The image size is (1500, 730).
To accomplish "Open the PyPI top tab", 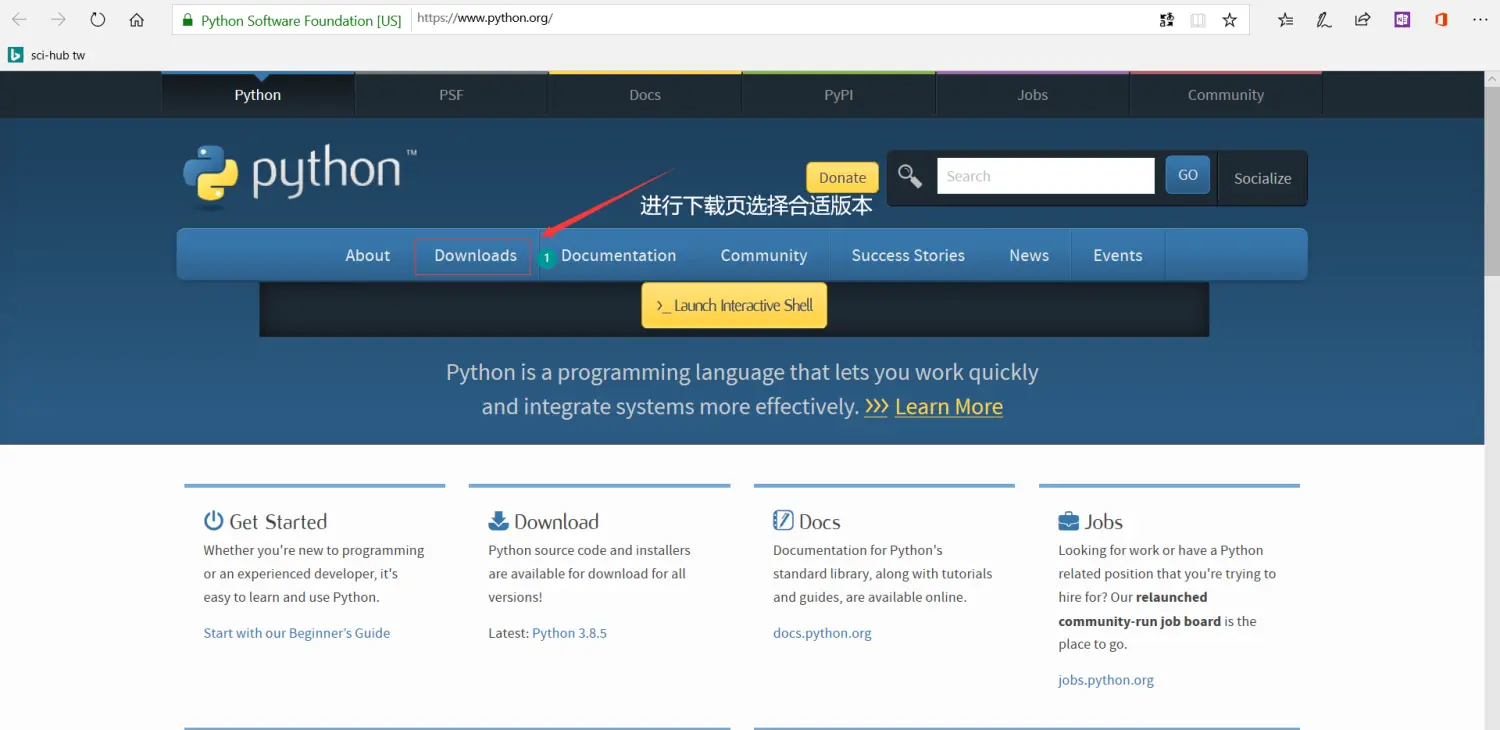I will 838,95.
